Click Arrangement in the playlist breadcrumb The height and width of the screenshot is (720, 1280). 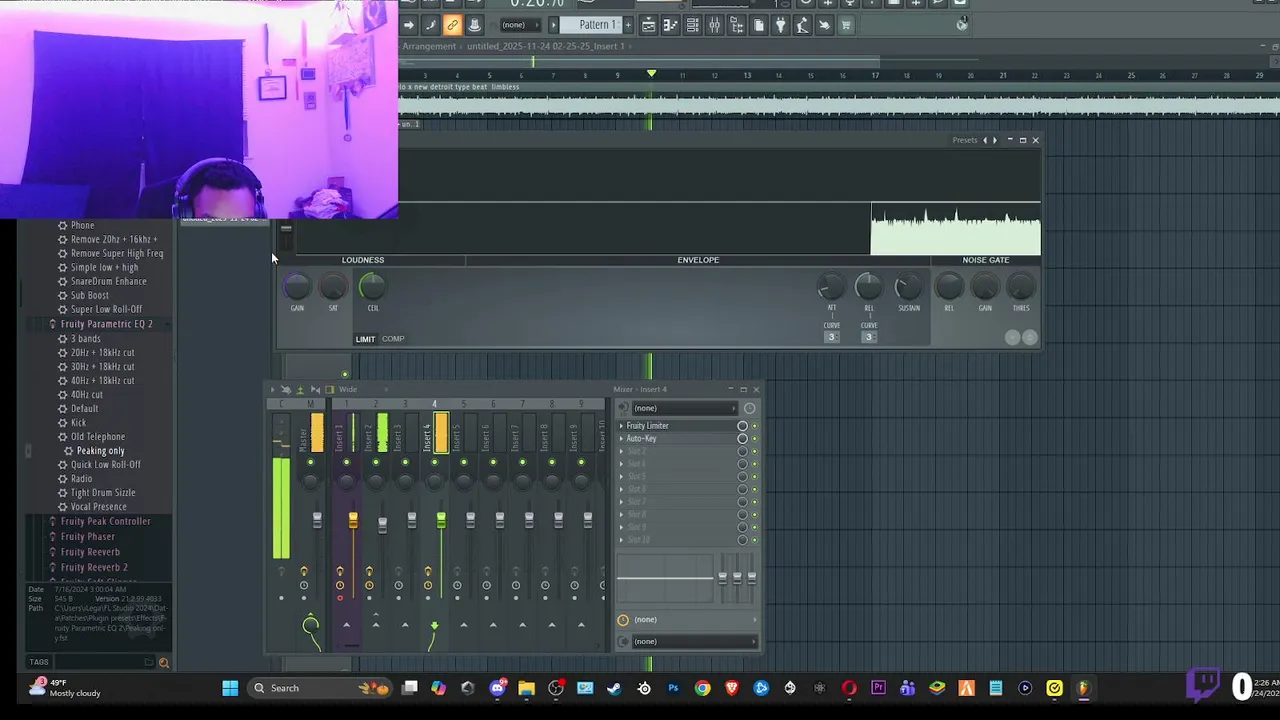429,46
